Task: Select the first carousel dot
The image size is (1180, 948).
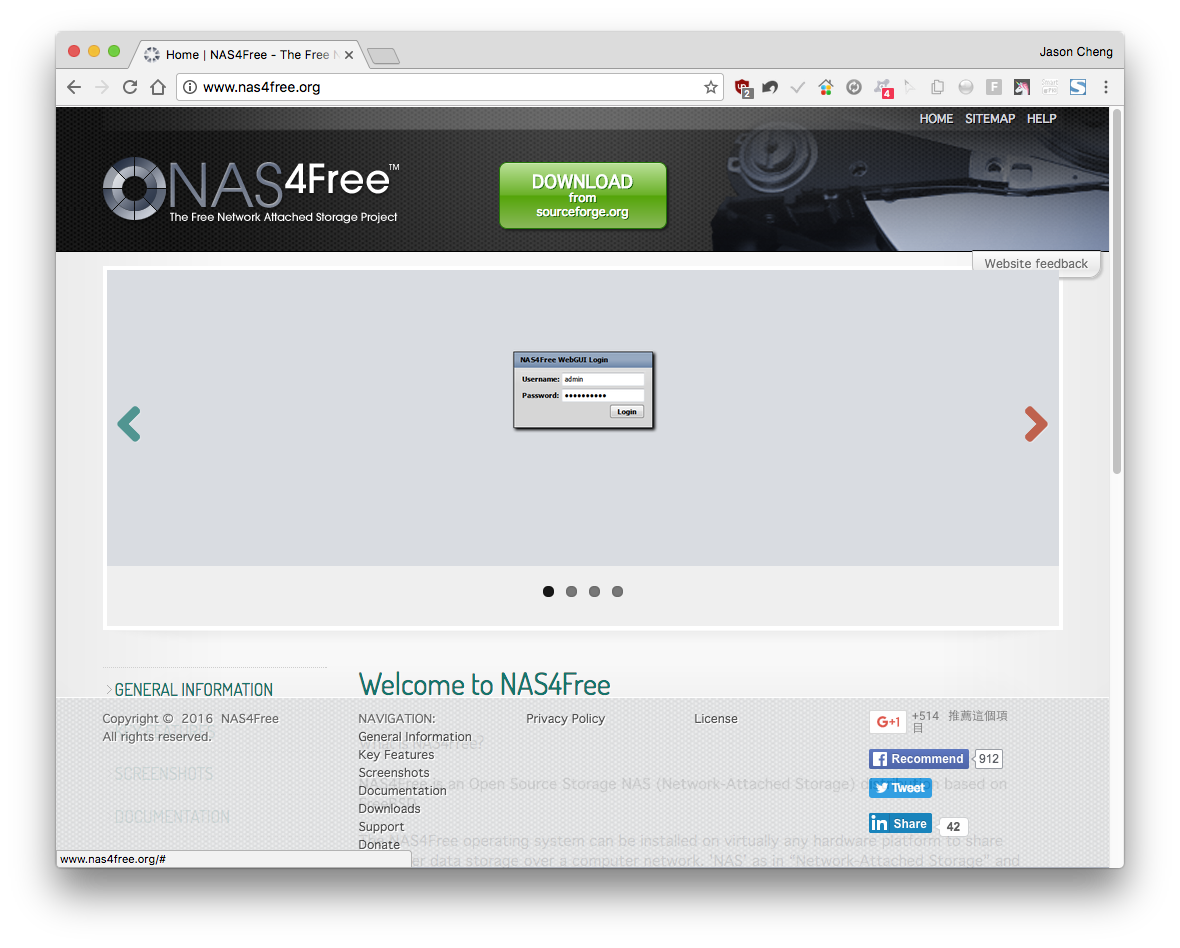Action: [x=549, y=591]
